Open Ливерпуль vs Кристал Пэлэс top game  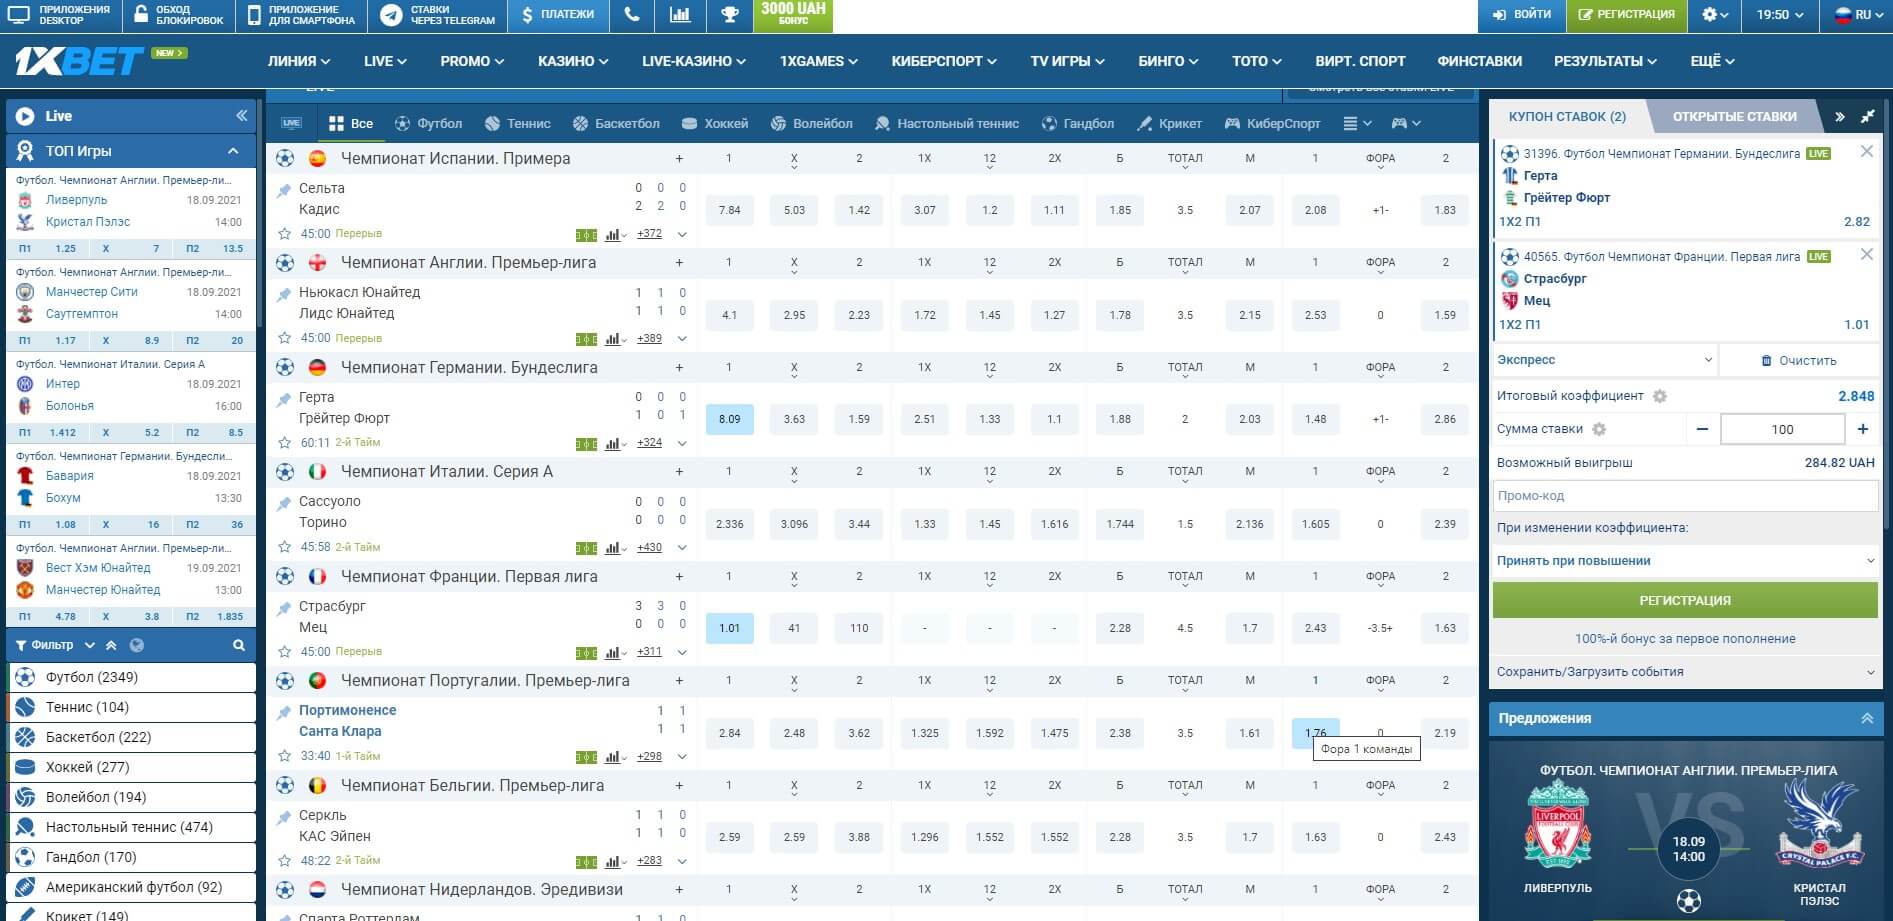click(x=130, y=211)
